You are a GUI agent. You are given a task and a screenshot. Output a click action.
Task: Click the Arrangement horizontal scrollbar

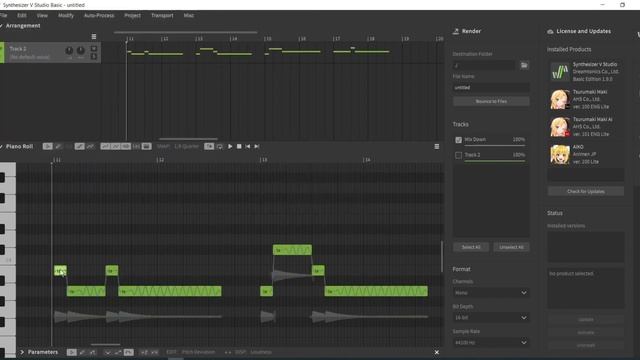(188, 139)
